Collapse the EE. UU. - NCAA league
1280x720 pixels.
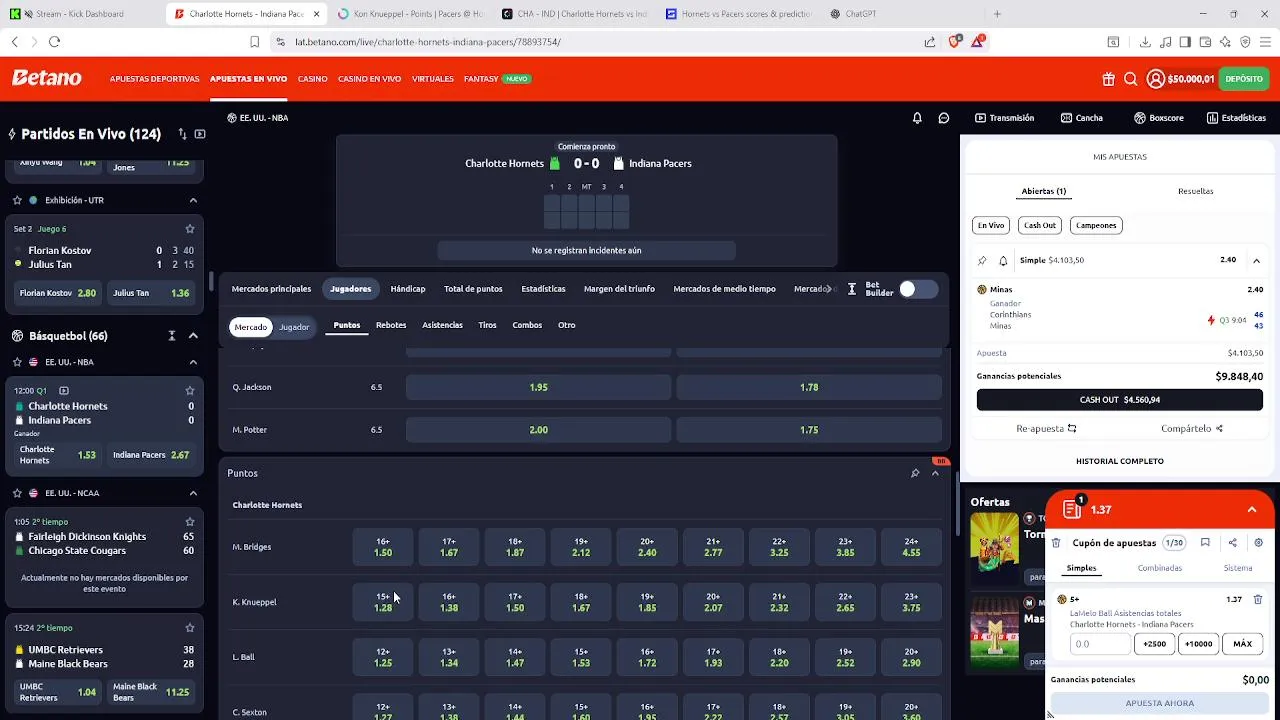coord(193,493)
